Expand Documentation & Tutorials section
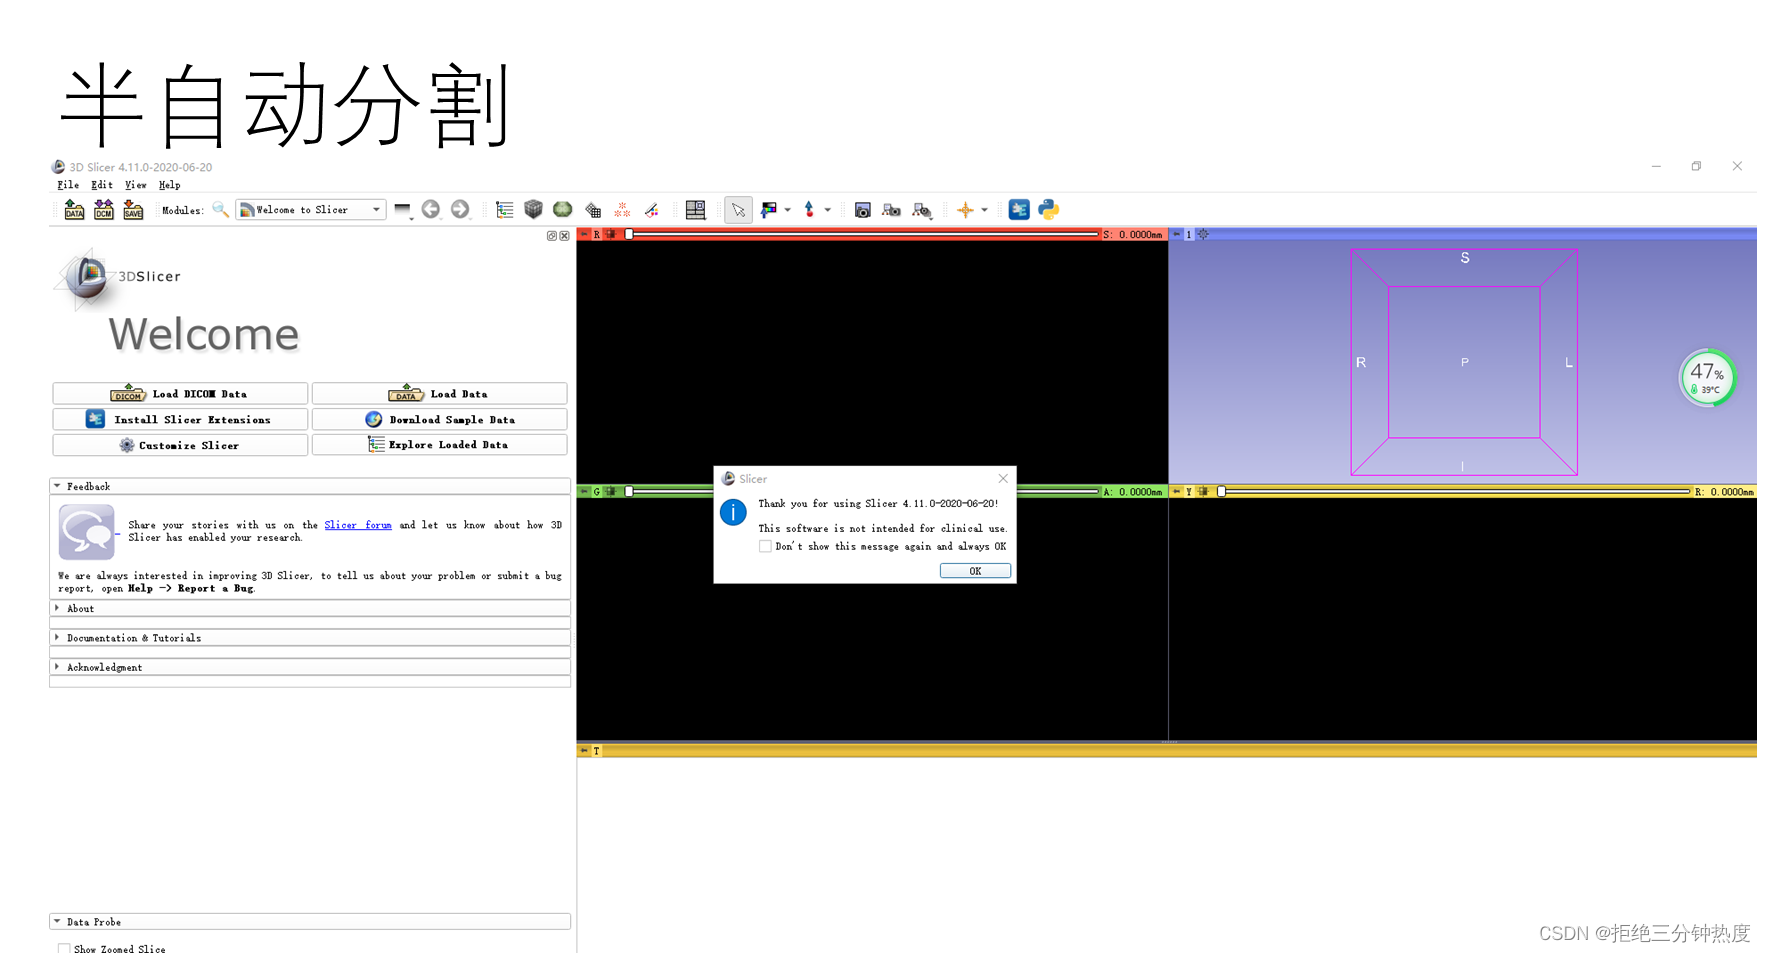This screenshot has width=1766, height=953. 310,637
